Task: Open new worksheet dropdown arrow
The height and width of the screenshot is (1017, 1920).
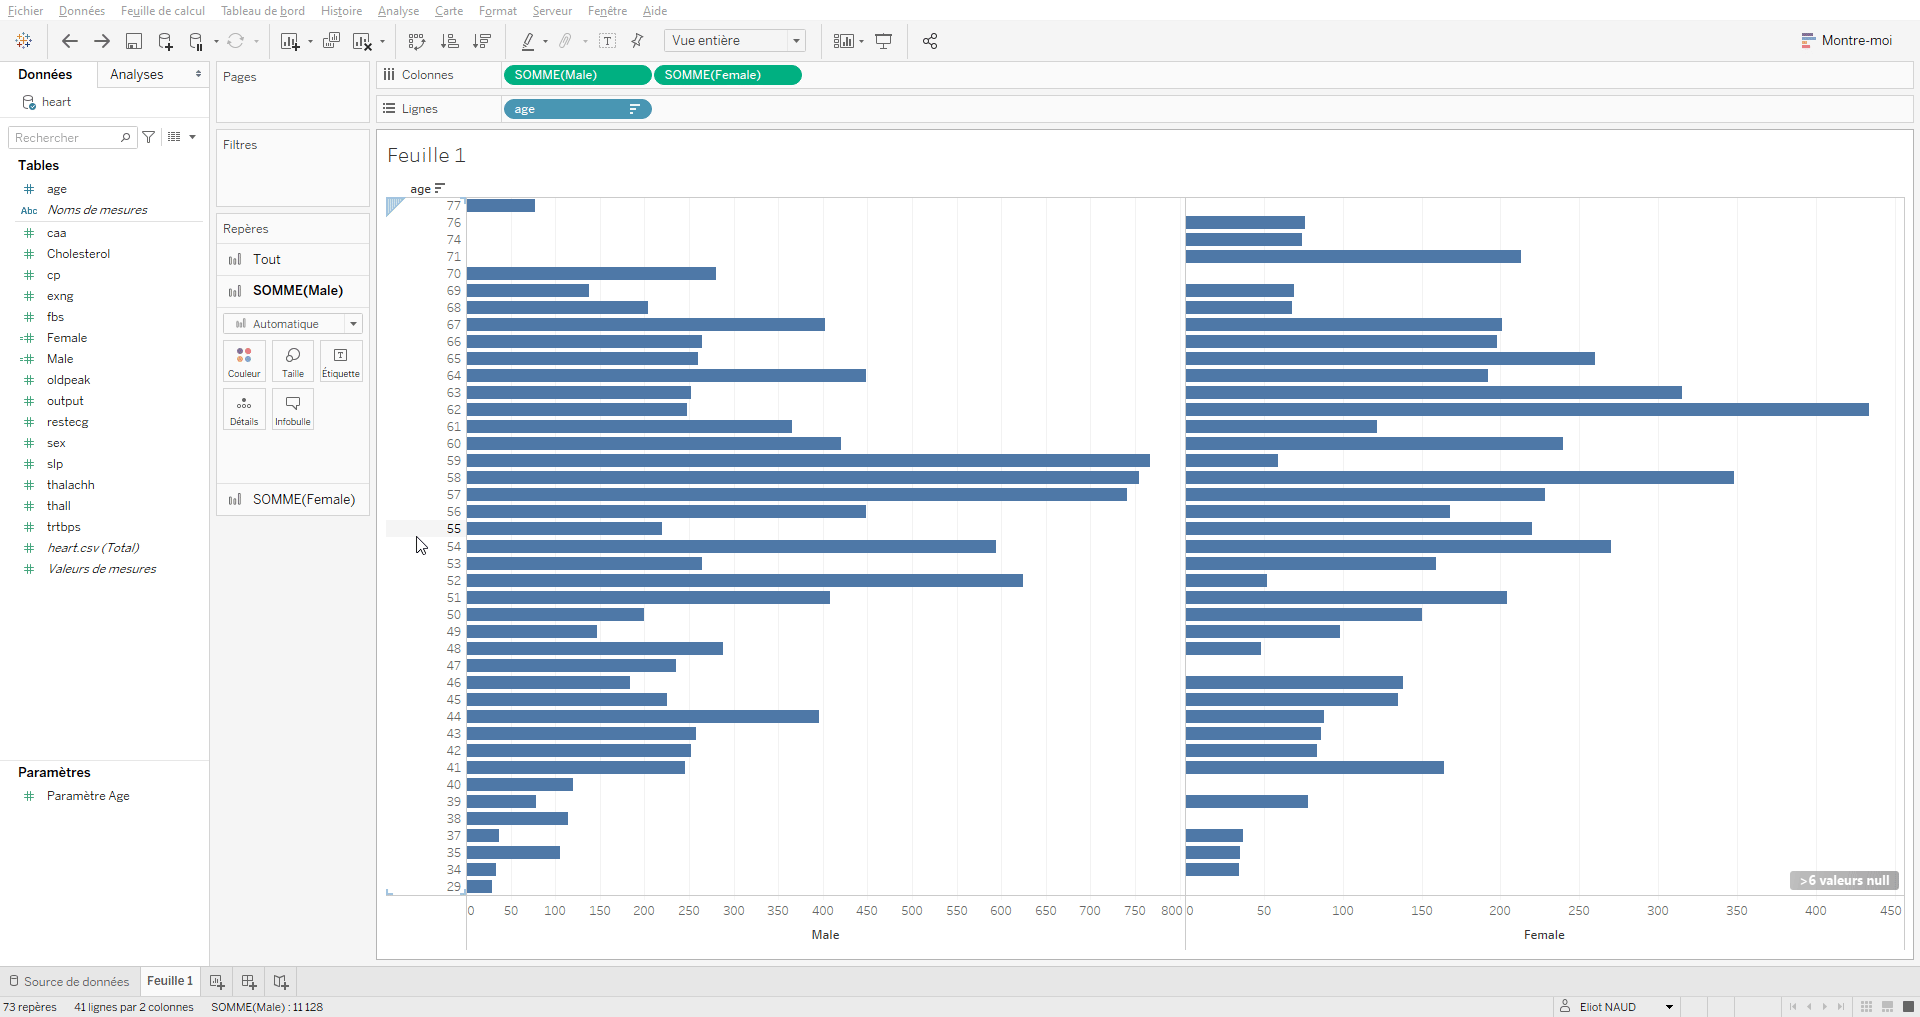Action: coord(310,42)
